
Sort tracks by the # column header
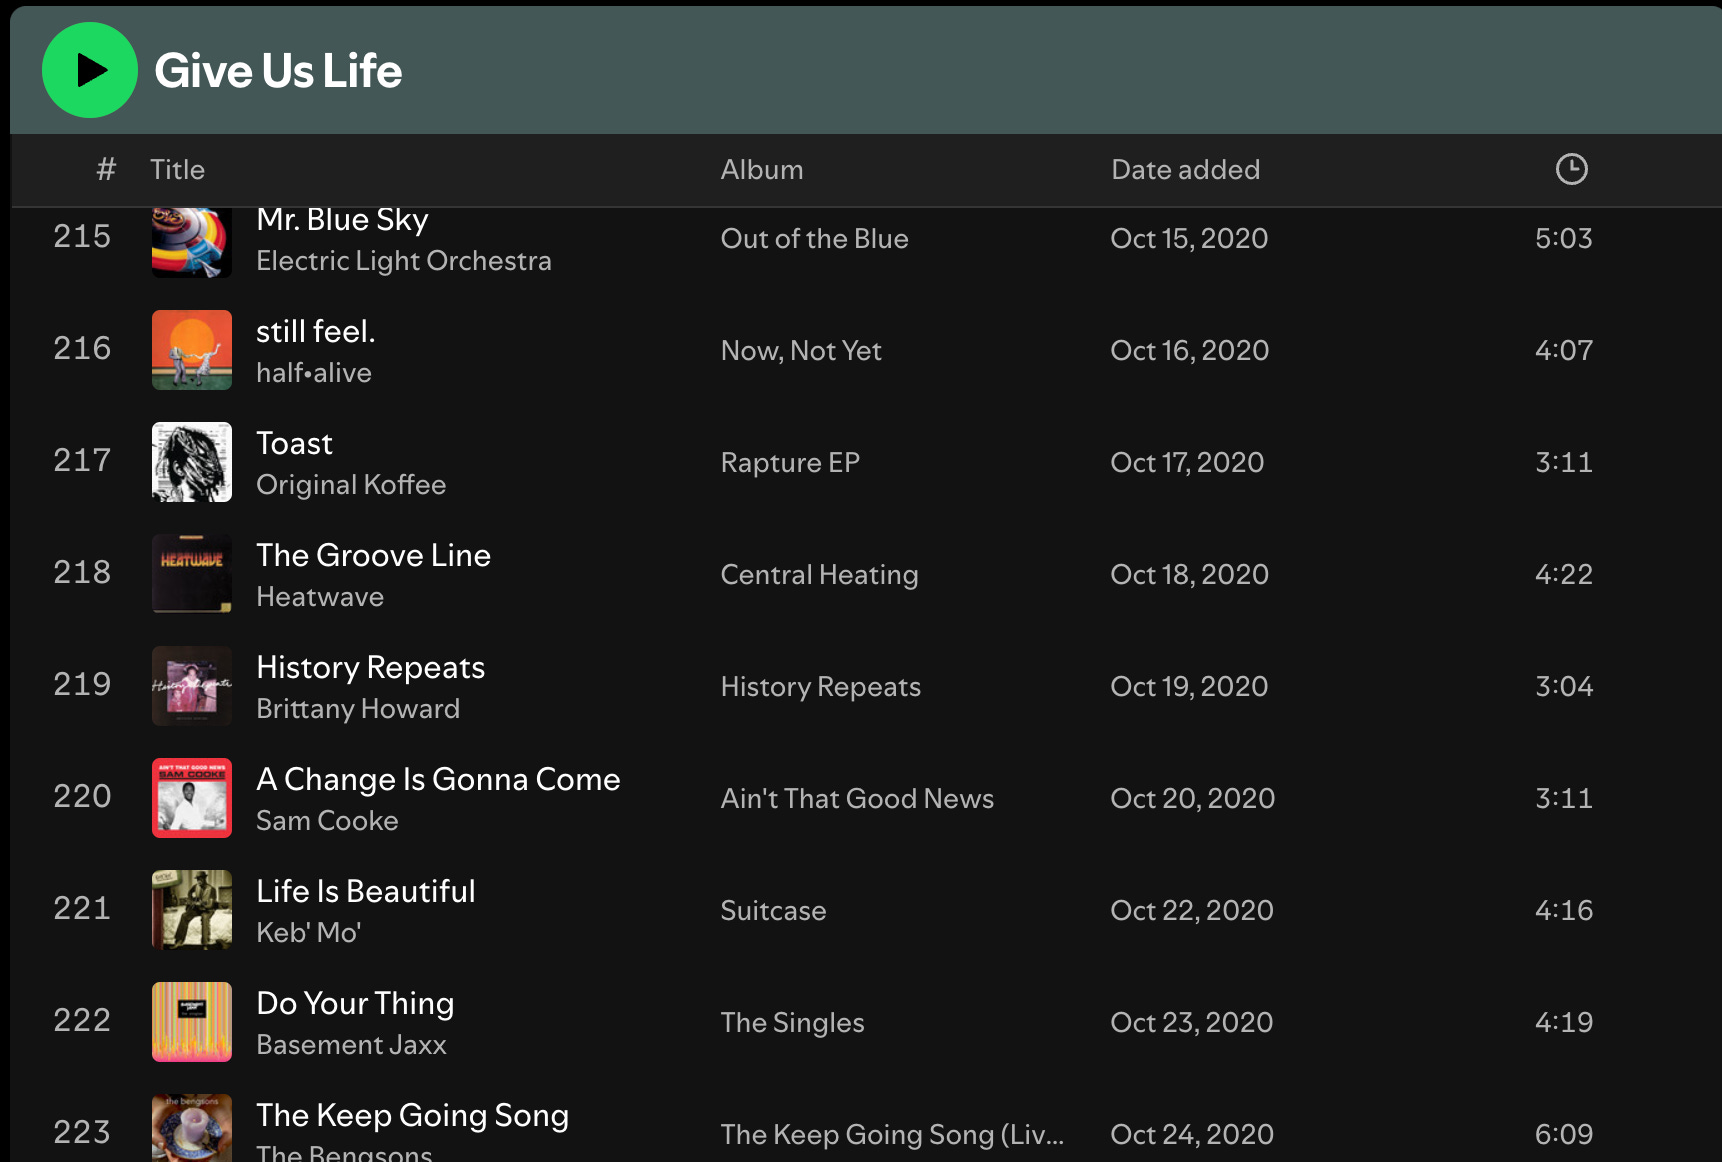pyautogui.click(x=105, y=169)
